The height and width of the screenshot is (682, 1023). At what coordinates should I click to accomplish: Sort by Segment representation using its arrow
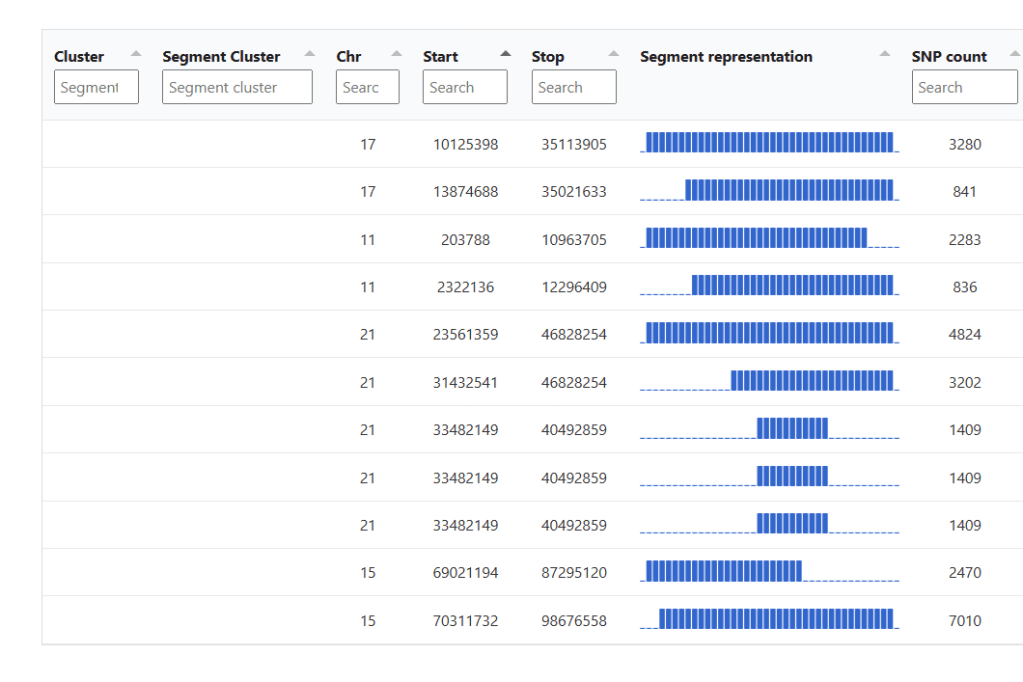tap(885, 54)
